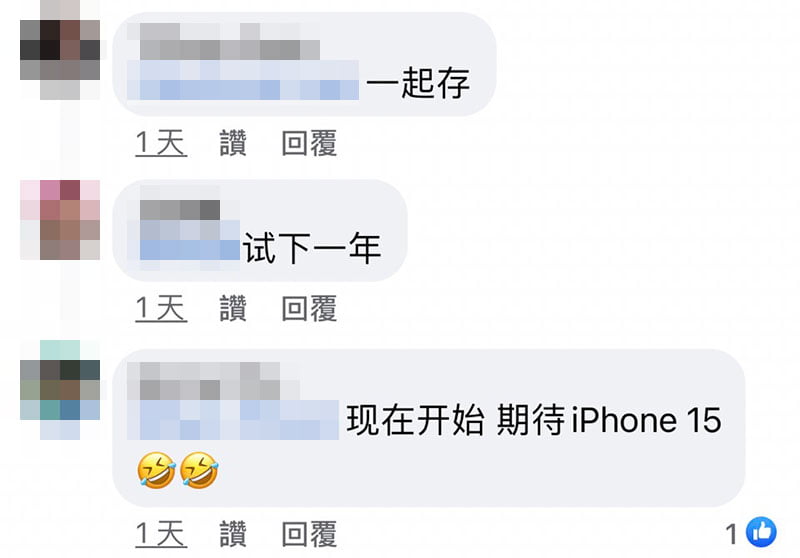Reply to the iPhone 15 comment
Image resolution: width=800 pixels, height=558 pixels.
coord(309,534)
